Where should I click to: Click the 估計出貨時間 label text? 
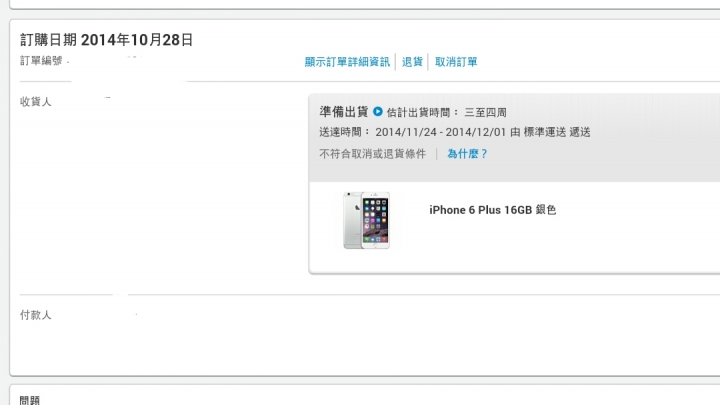click(418, 112)
